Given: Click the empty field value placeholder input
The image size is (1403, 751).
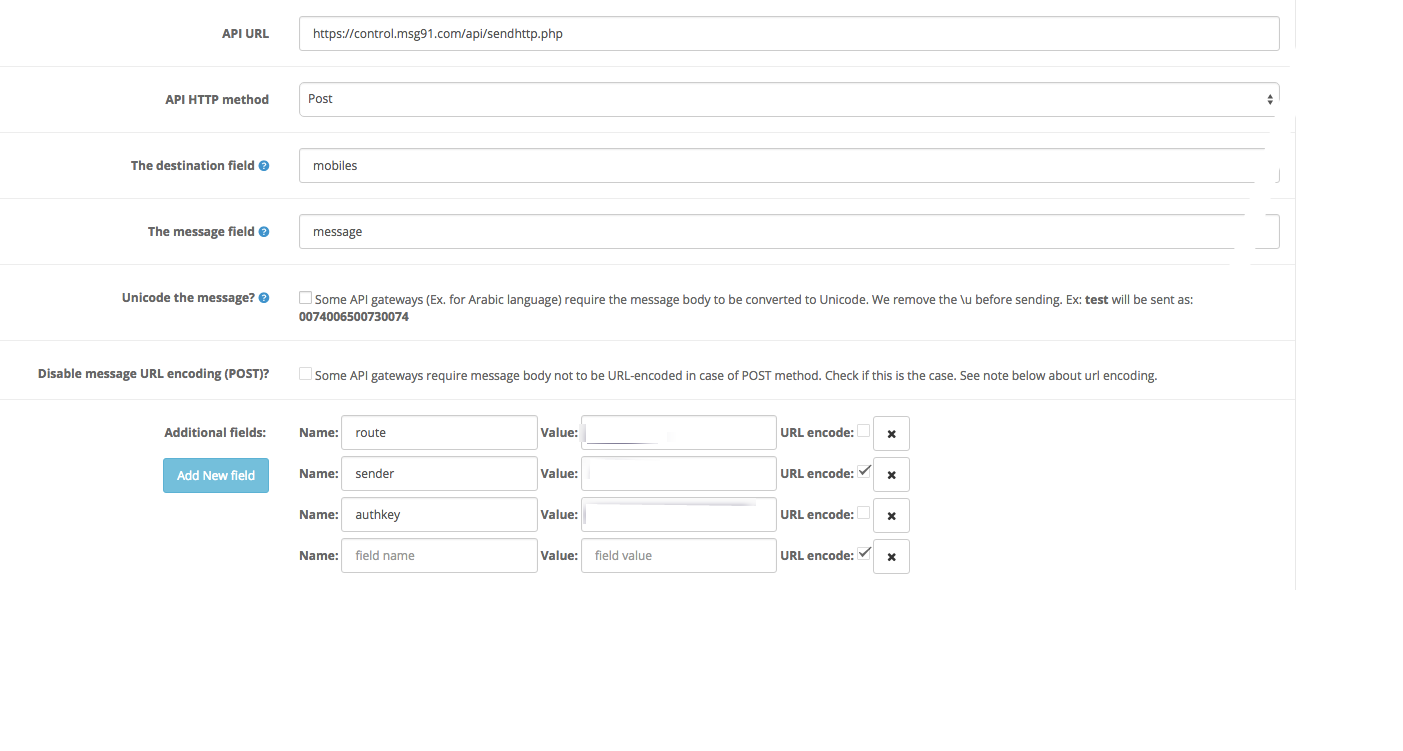Looking at the screenshot, I should click(x=679, y=556).
